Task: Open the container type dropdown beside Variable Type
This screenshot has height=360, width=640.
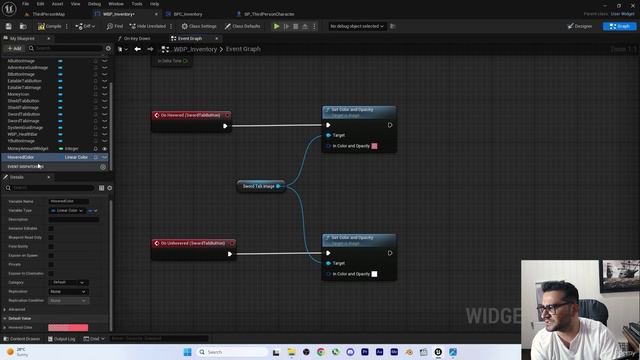Action: [93, 210]
